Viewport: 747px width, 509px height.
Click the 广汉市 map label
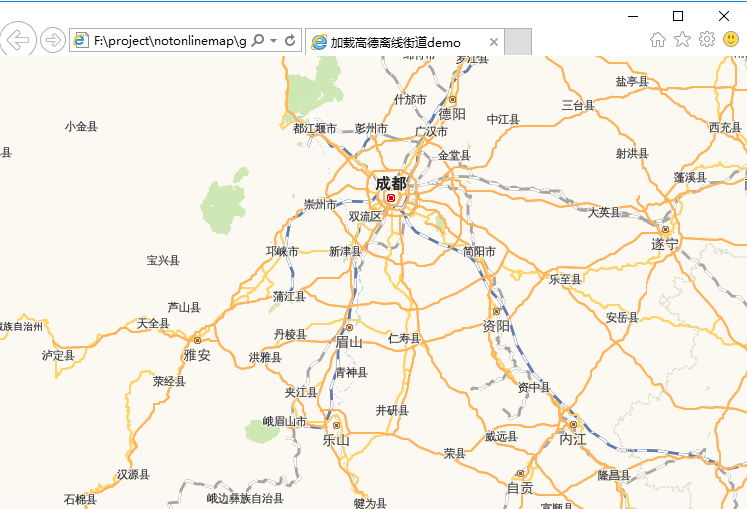[x=431, y=132]
